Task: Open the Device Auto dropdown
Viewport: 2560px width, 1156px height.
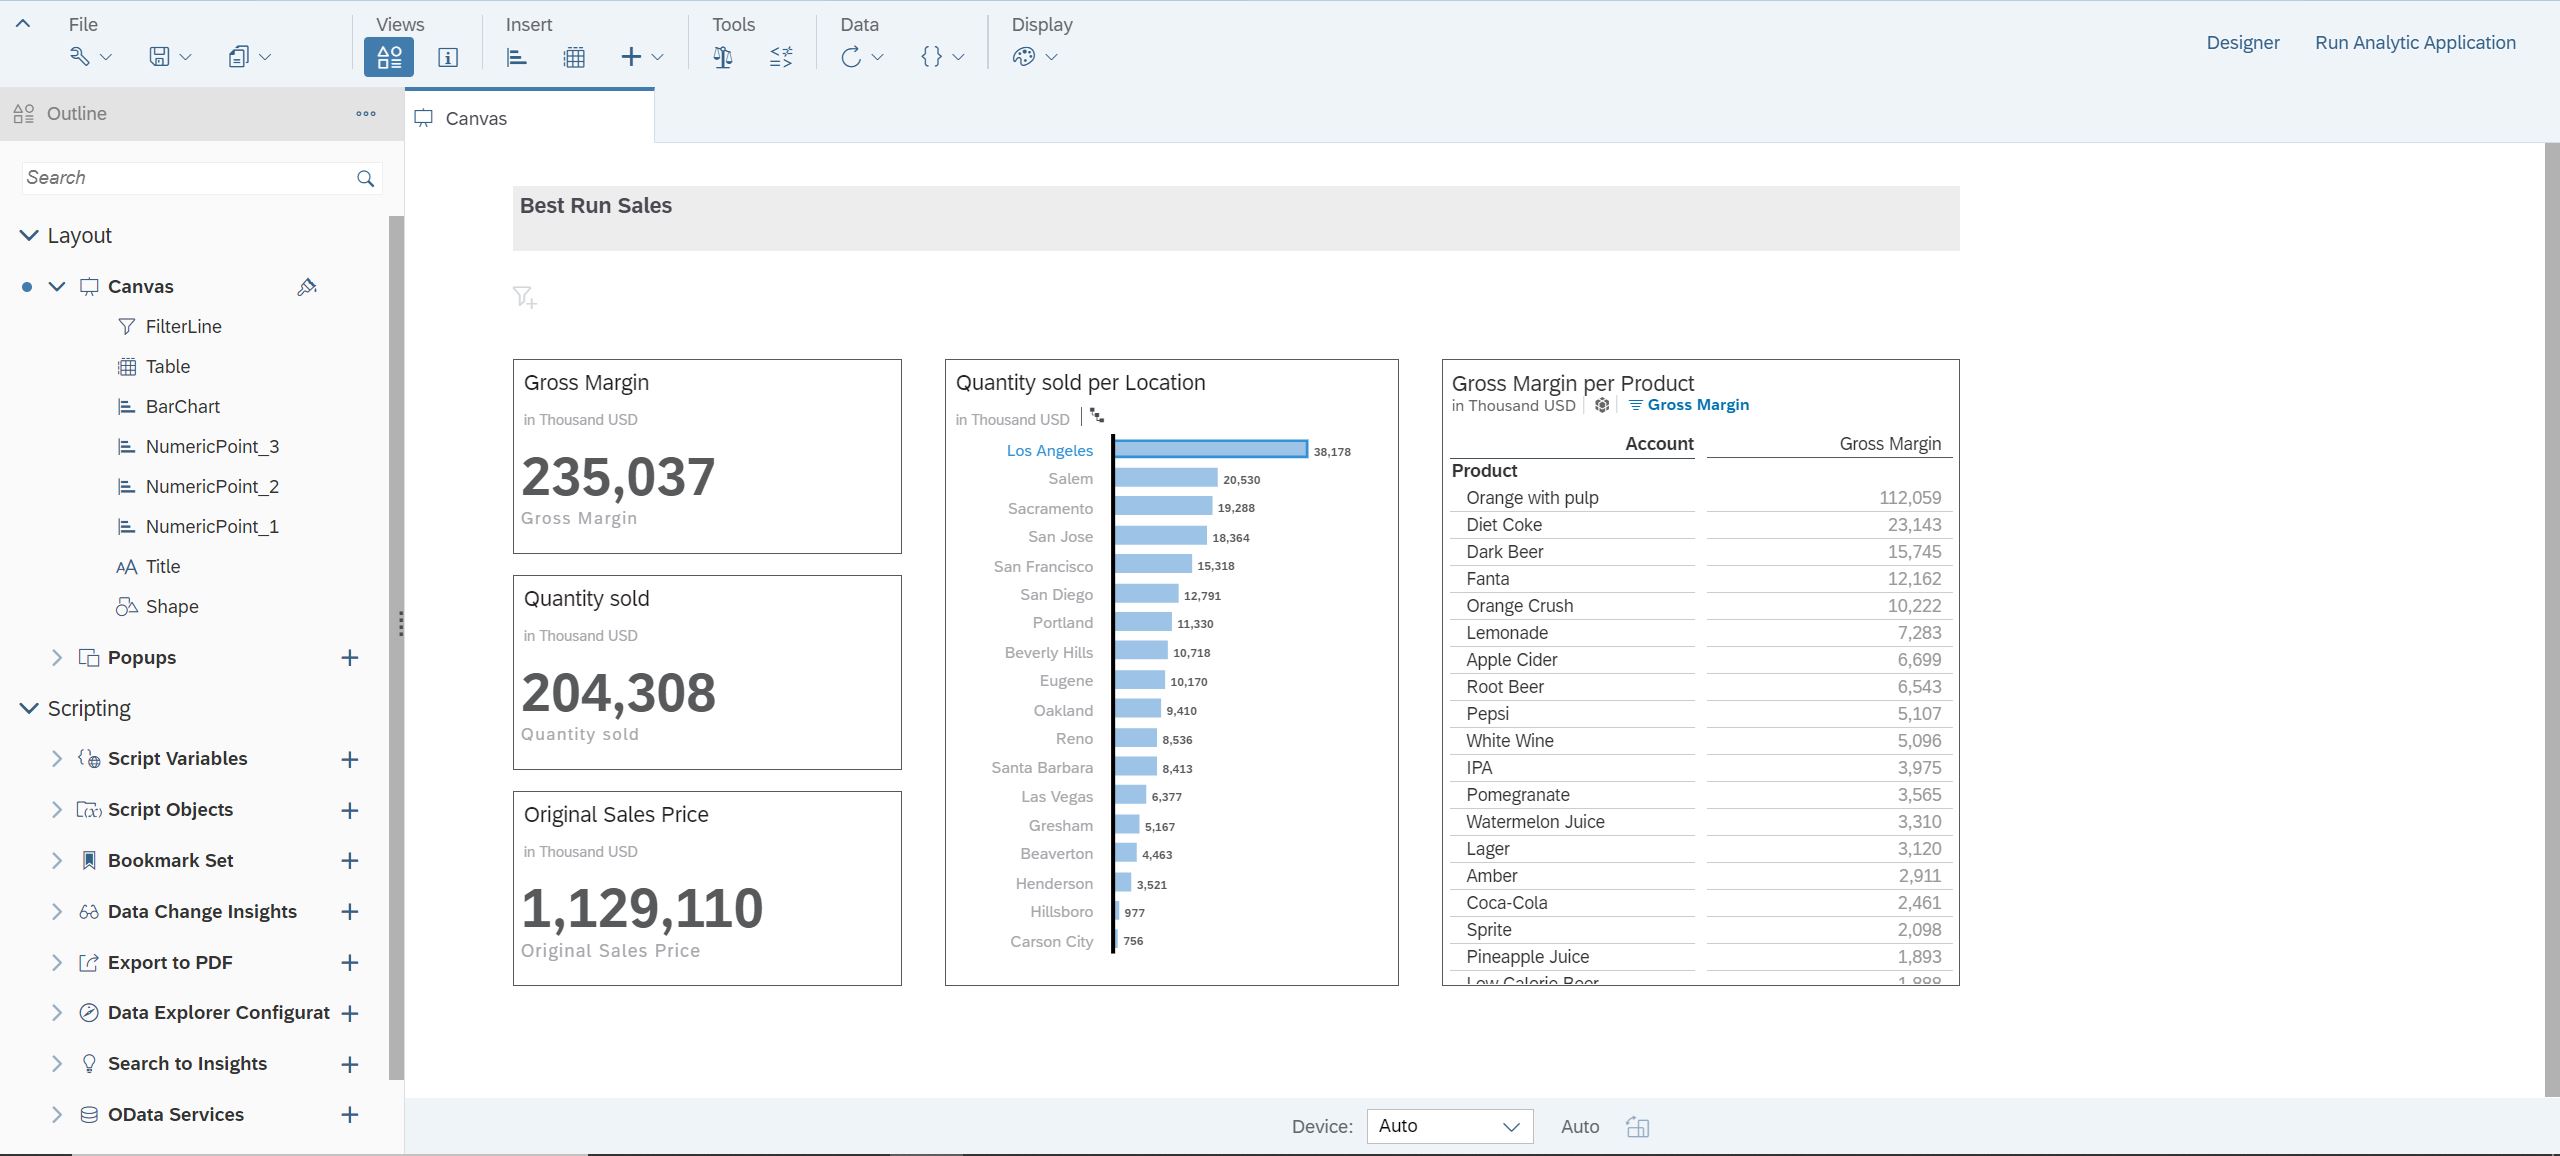Action: (1449, 1126)
